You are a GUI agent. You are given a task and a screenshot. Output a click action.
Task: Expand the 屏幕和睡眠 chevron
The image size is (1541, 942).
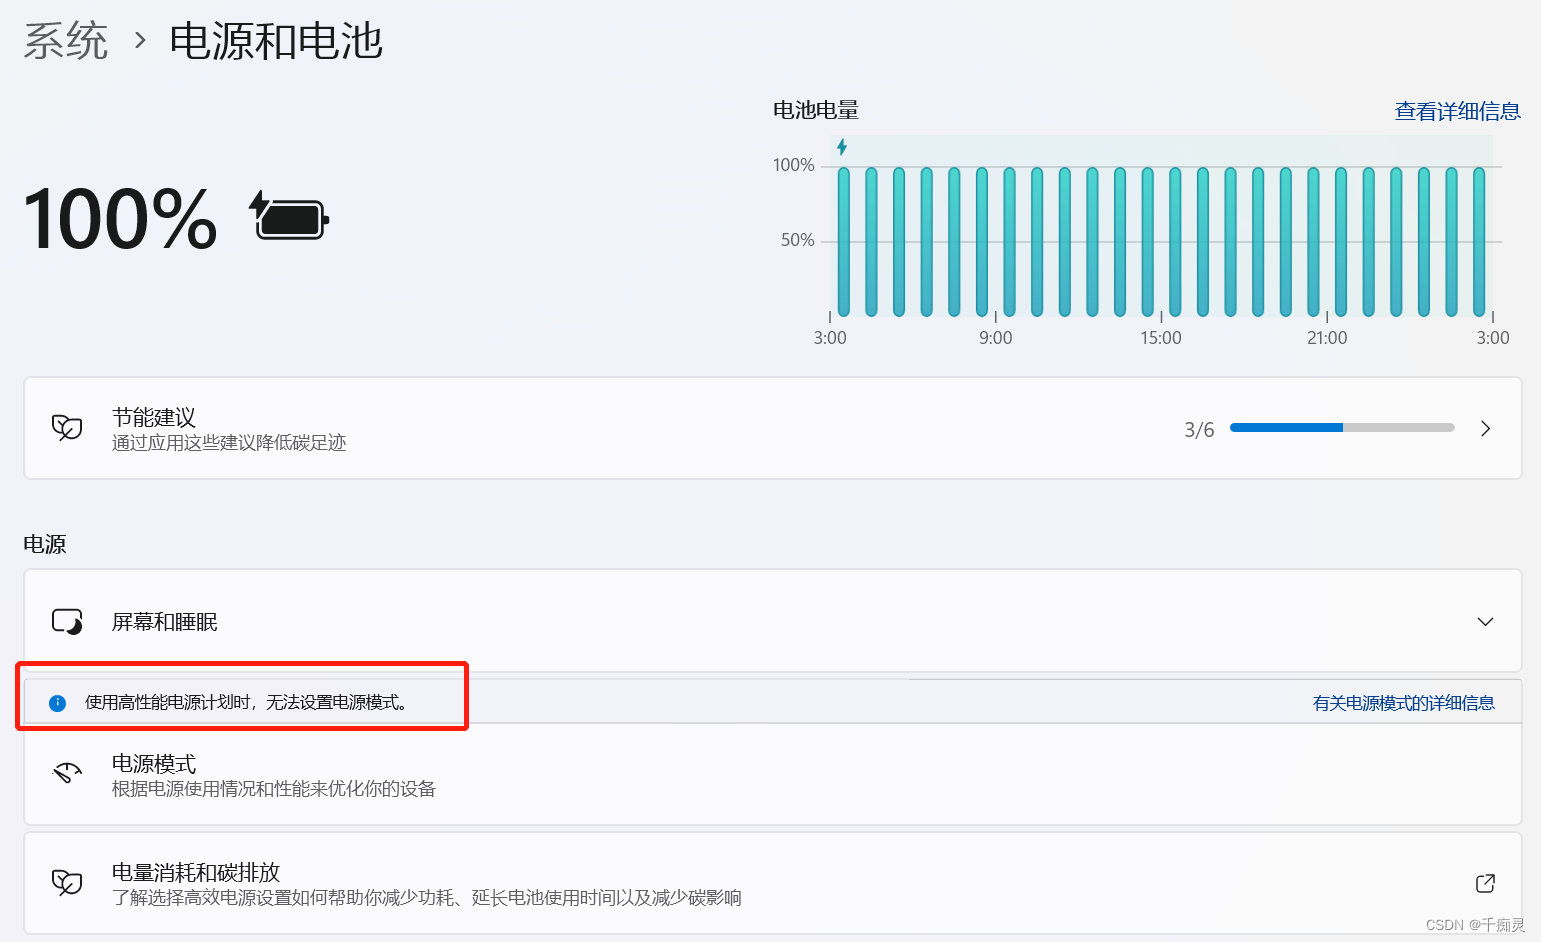(x=1485, y=621)
